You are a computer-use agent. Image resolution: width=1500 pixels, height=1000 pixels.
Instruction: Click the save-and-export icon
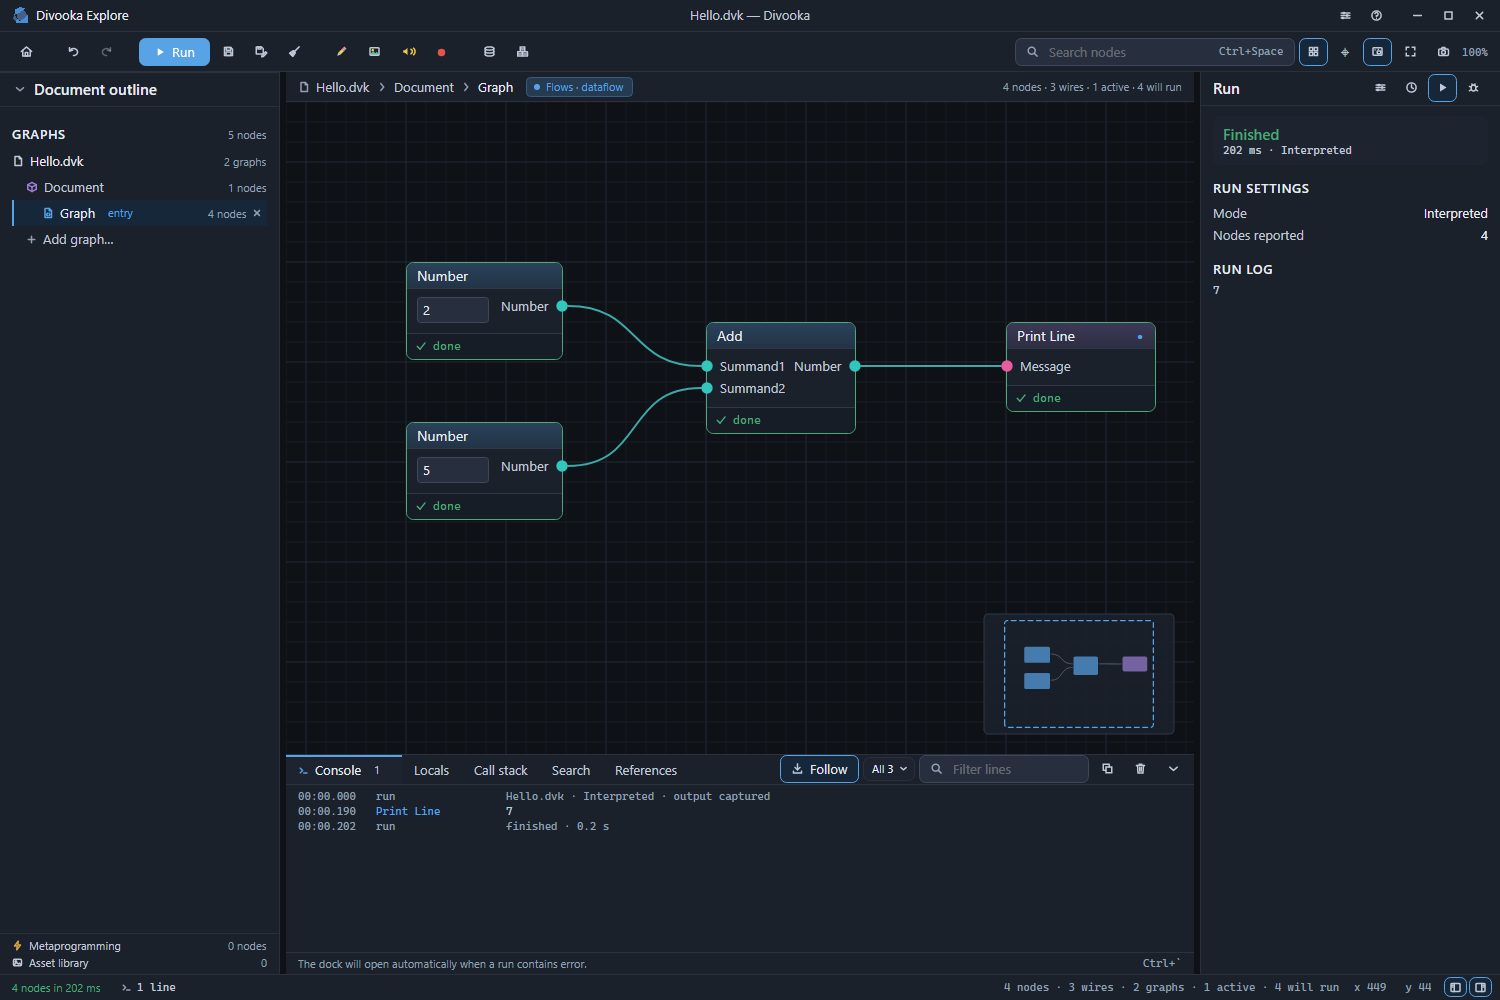tap(261, 52)
